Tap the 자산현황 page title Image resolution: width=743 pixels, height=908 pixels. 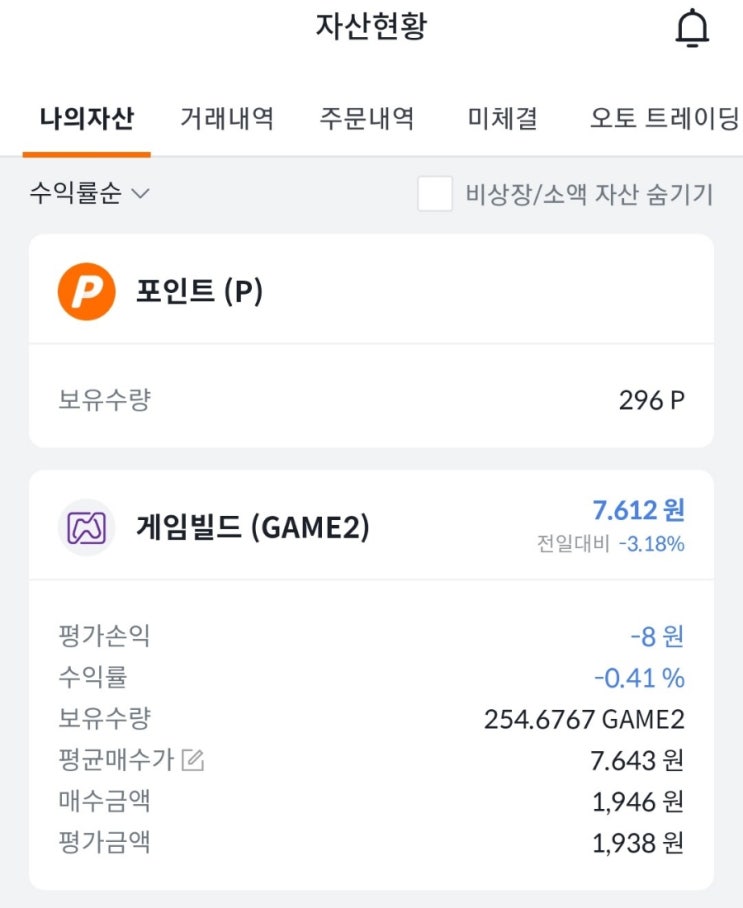(x=371, y=27)
